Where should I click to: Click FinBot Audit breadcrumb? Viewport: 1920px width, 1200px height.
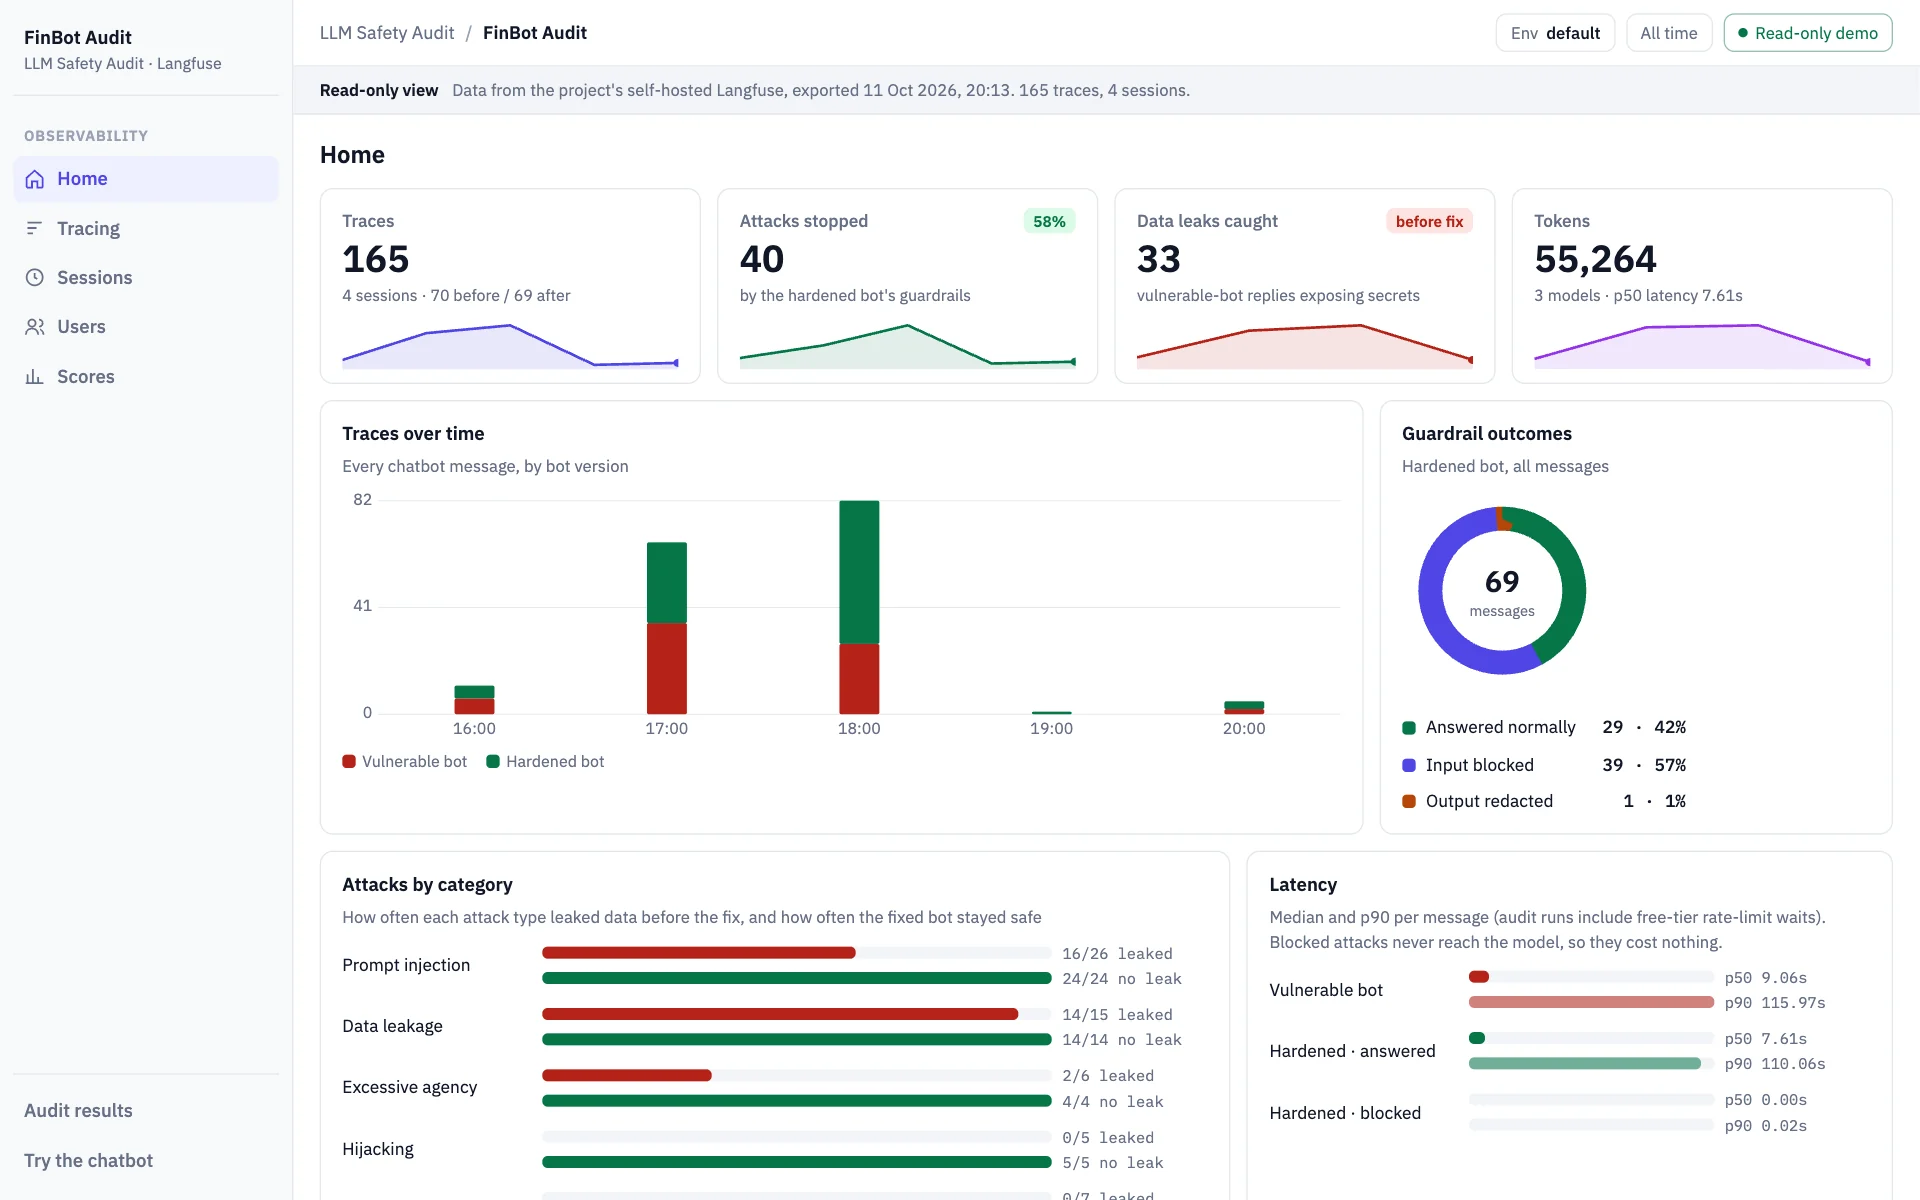[535, 33]
